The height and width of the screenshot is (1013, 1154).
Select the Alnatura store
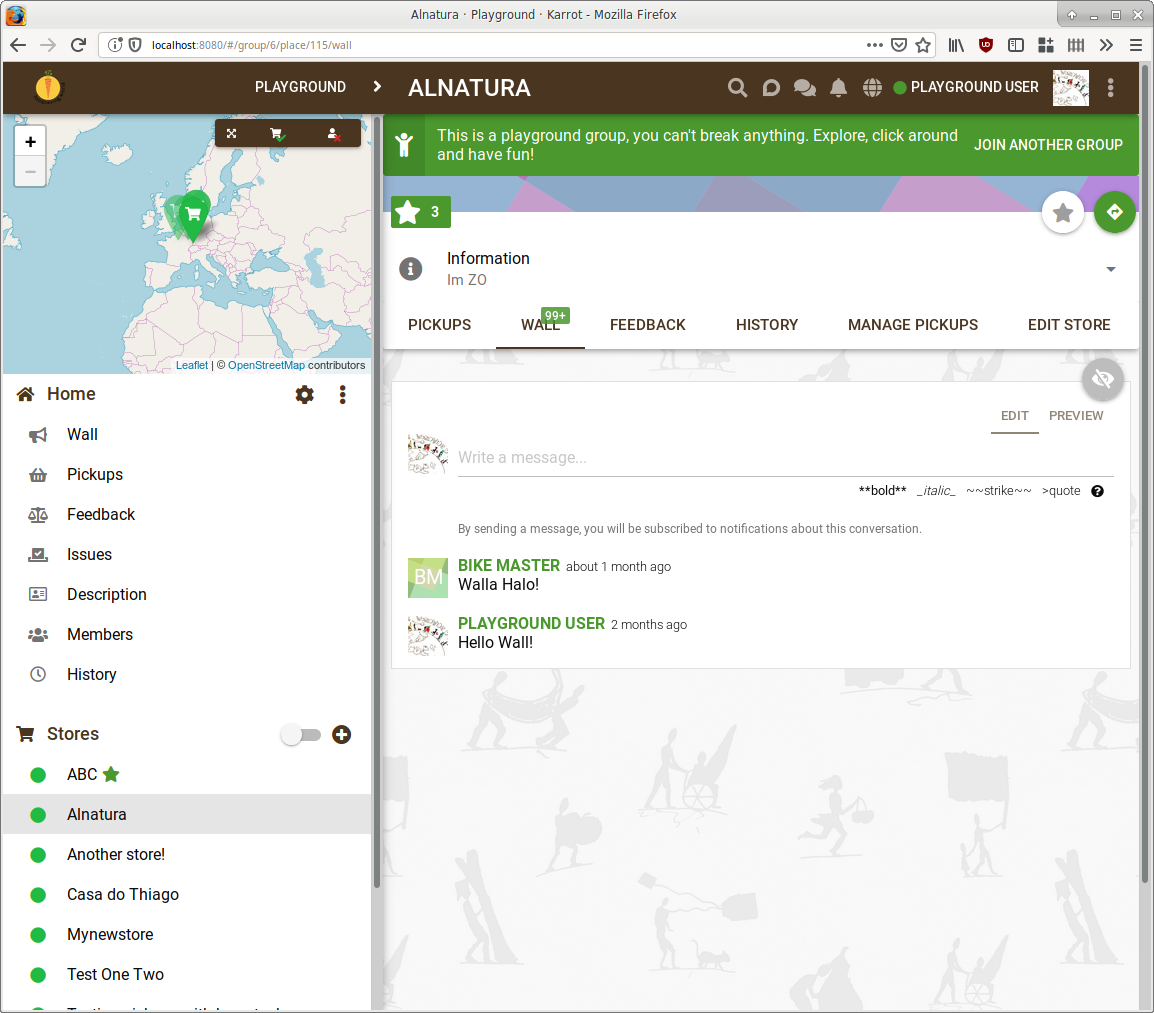pos(187,814)
